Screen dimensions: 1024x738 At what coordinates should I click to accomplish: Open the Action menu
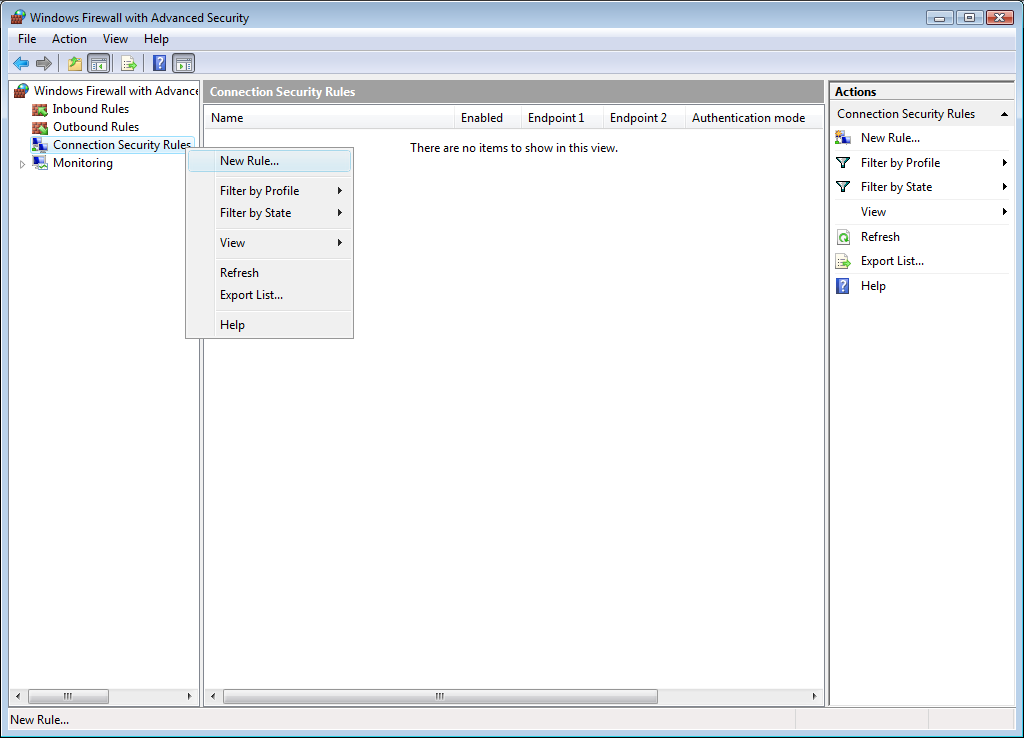click(x=69, y=39)
